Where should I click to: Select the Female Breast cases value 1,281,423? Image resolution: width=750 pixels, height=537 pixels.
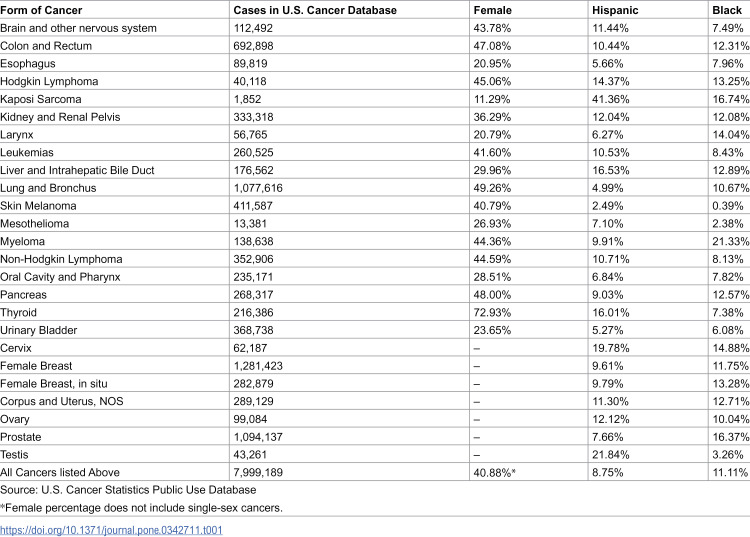click(x=258, y=366)
